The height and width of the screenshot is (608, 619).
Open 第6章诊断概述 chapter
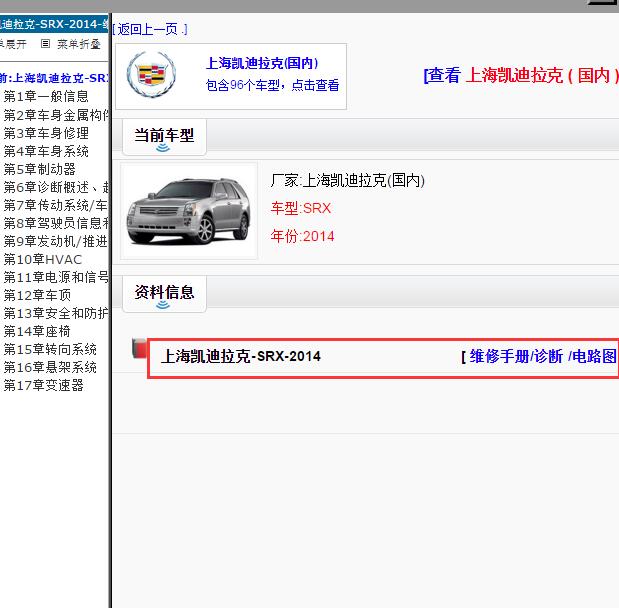56,187
